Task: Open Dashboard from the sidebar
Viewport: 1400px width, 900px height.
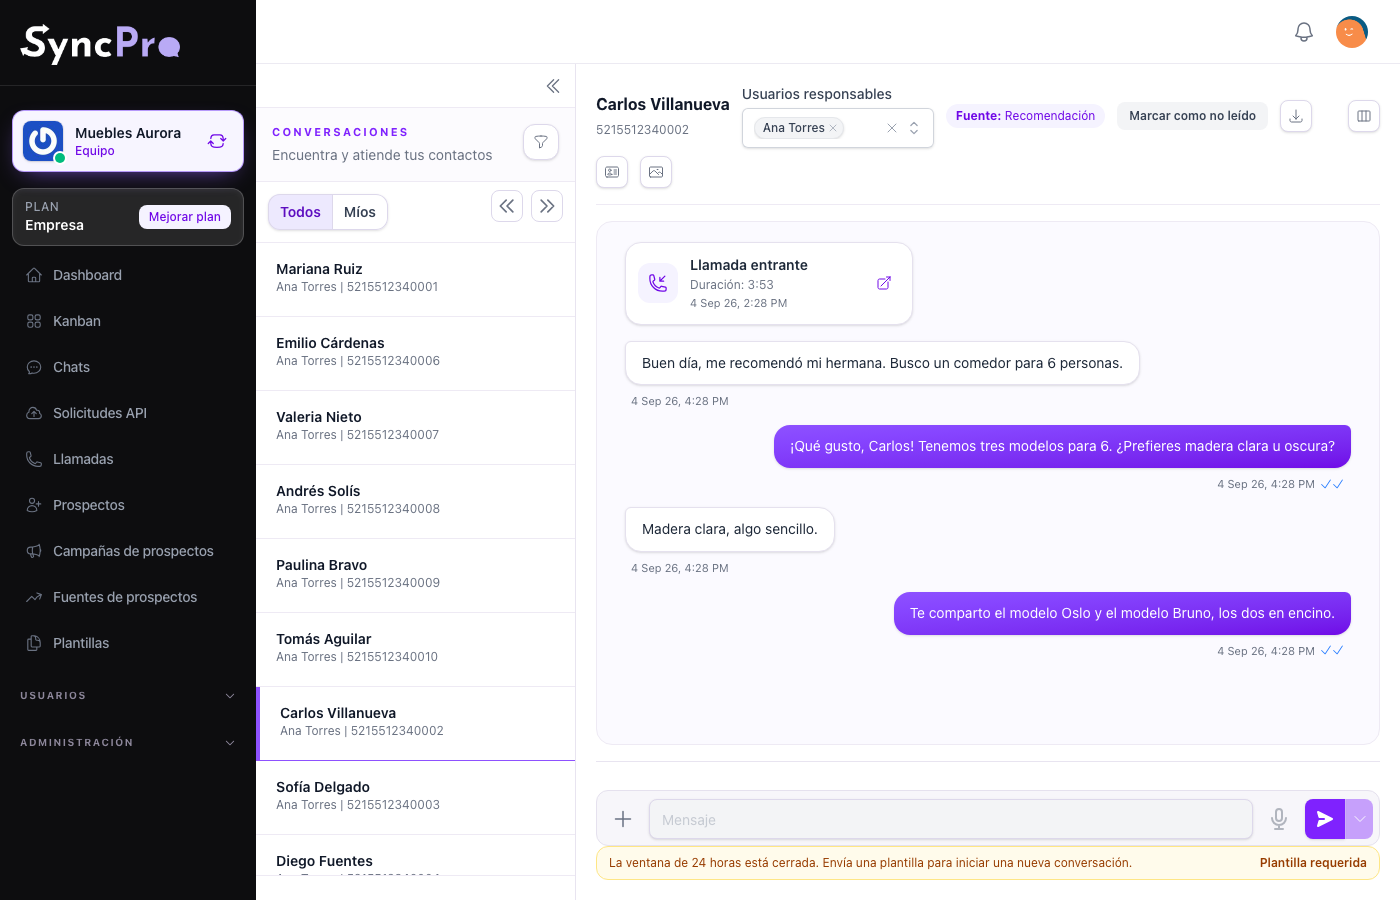Action: click(128, 275)
